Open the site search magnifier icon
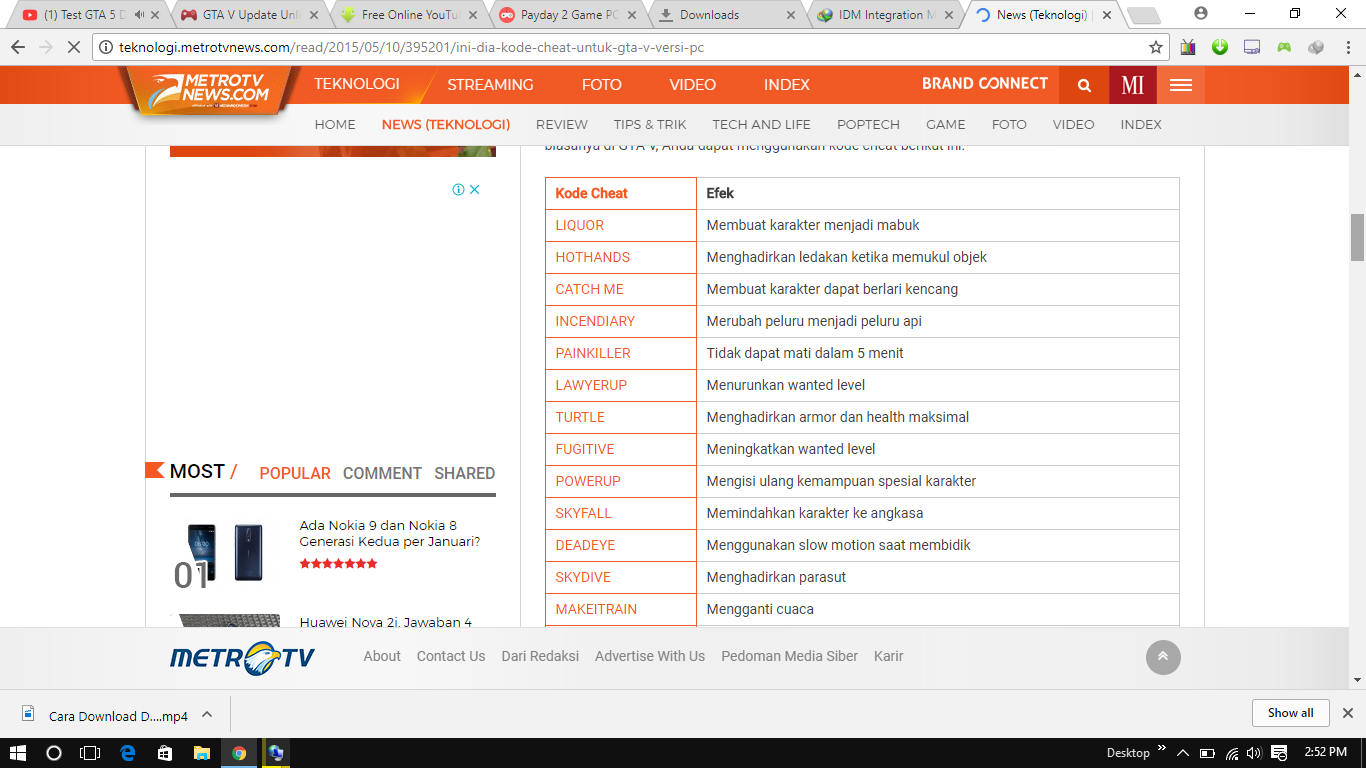Viewport: 1366px width, 768px height. (x=1084, y=85)
